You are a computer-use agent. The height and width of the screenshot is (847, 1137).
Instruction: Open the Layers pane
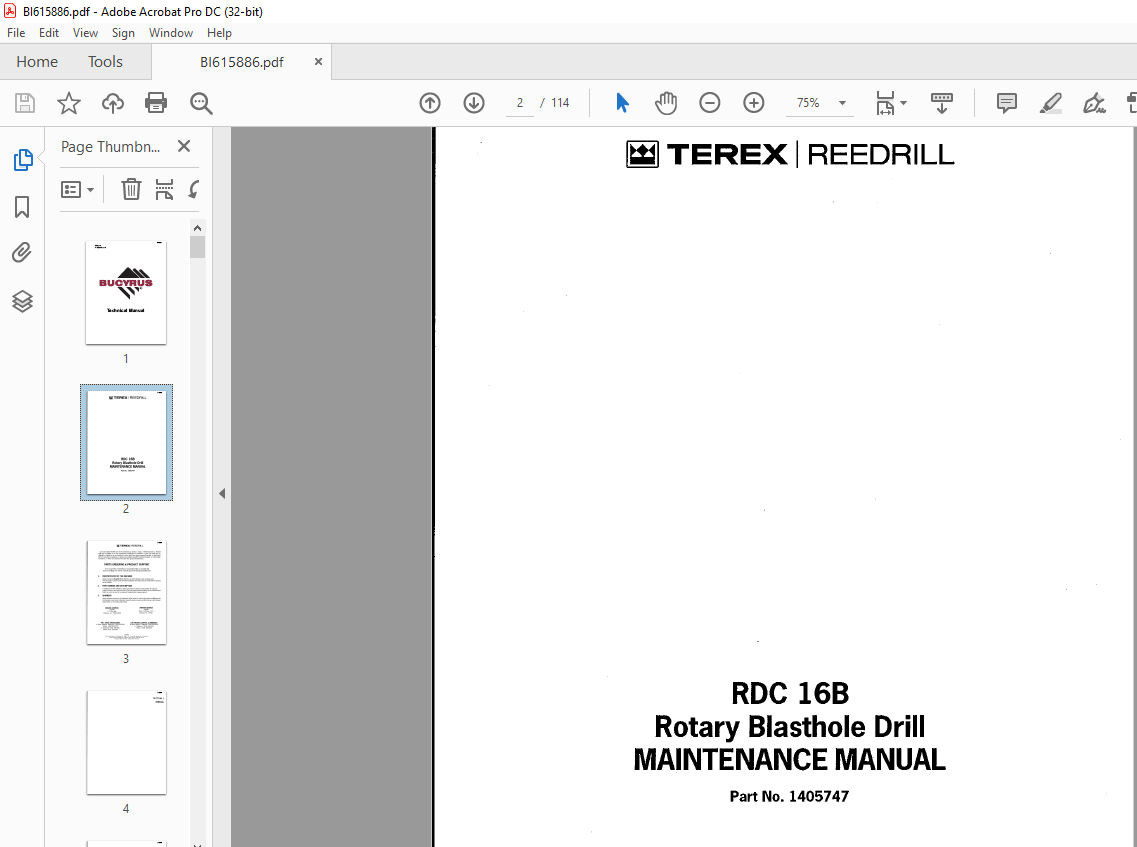pyautogui.click(x=22, y=301)
